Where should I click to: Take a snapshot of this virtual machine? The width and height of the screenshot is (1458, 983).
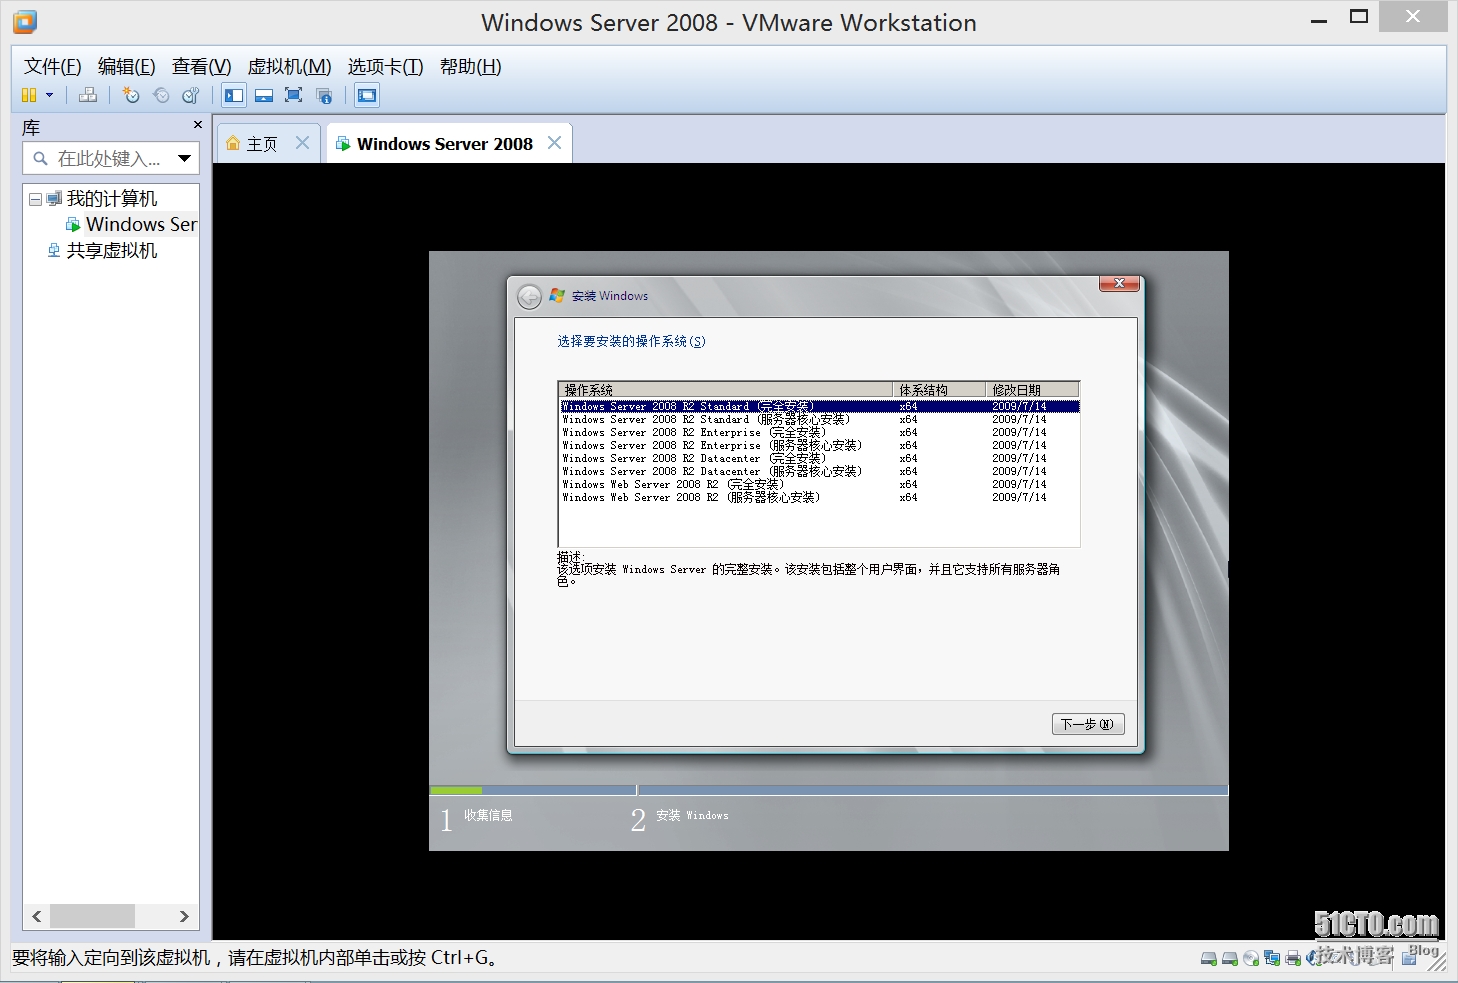pyautogui.click(x=131, y=95)
